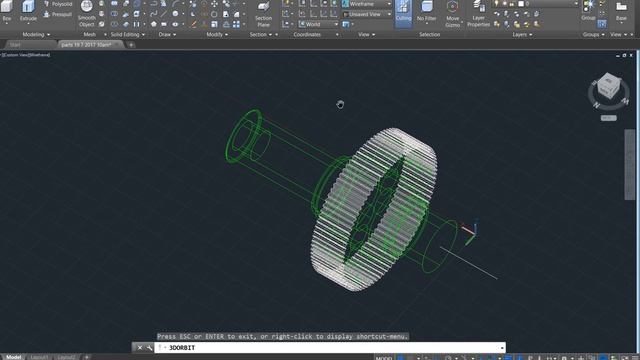The width and height of the screenshot is (640, 360).
Task: Open command line customize wrench
Action: click(x=149, y=348)
